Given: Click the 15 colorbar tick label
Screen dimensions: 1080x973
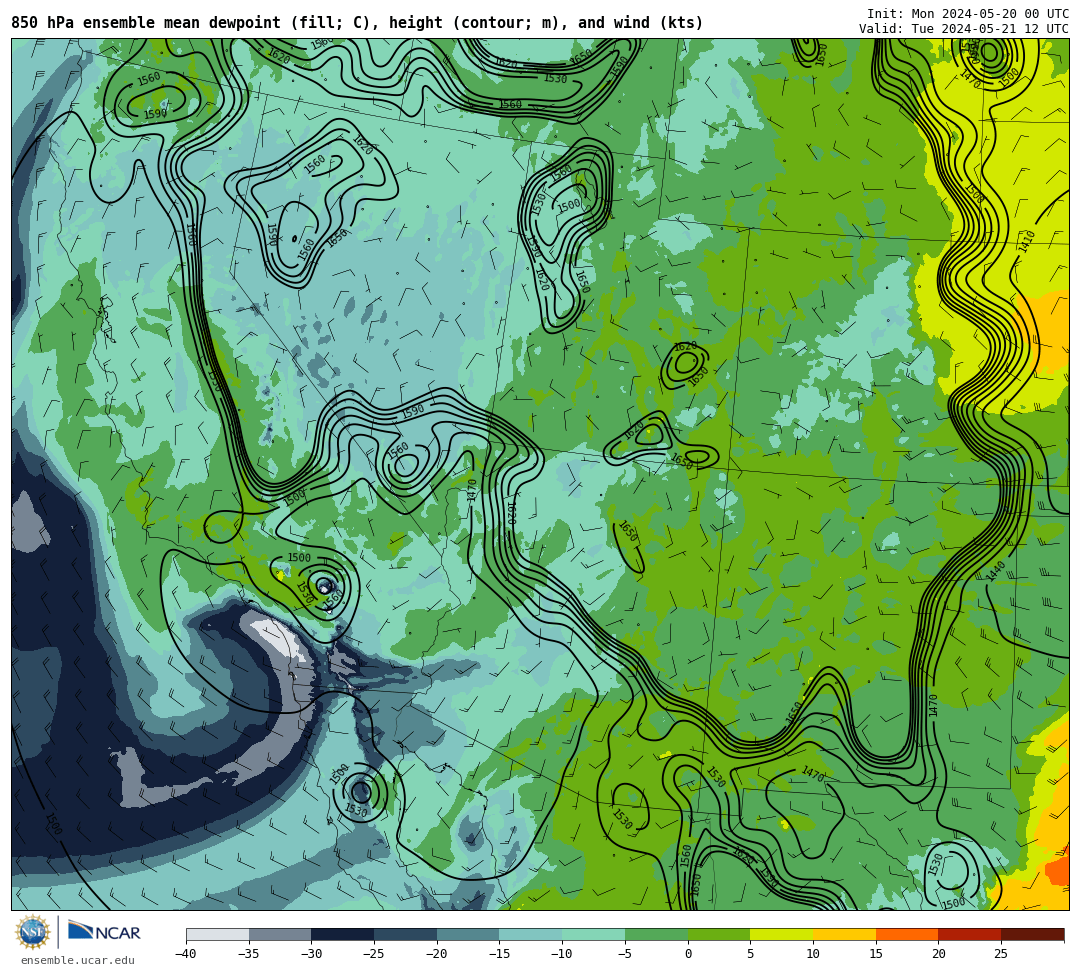Looking at the screenshot, I should tap(876, 954).
